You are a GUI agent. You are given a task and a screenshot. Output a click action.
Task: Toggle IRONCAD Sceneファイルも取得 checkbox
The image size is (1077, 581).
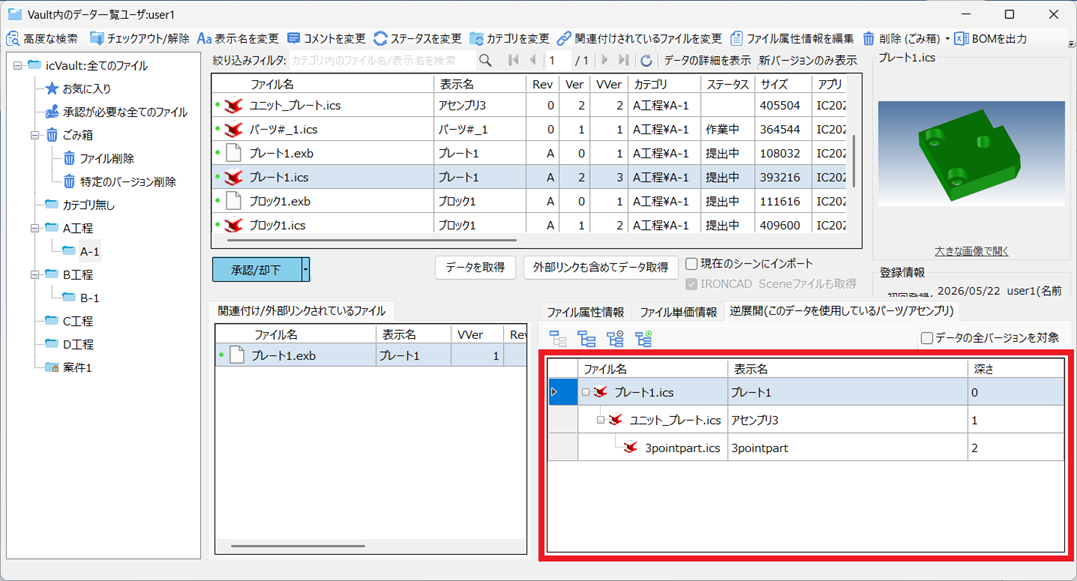click(692, 284)
